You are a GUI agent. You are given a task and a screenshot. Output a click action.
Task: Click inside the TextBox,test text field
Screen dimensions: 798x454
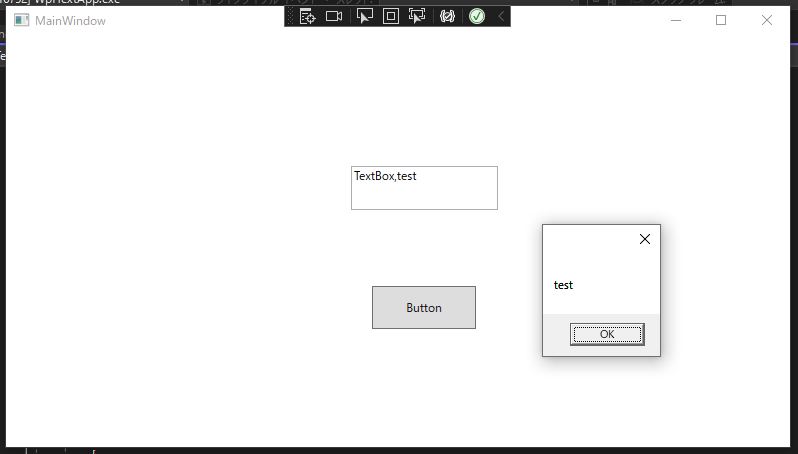pyautogui.click(x=424, y=188)
